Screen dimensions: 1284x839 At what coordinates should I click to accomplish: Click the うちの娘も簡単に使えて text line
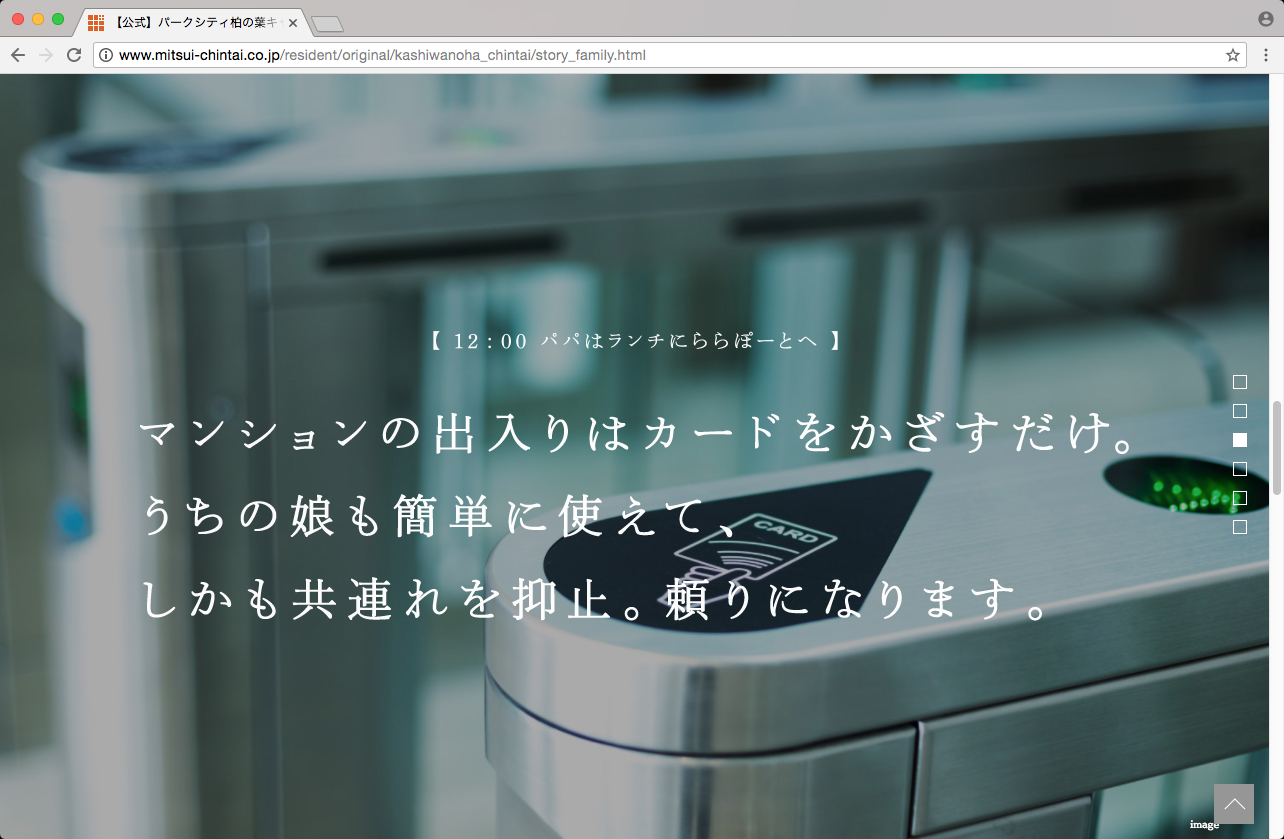440,516
